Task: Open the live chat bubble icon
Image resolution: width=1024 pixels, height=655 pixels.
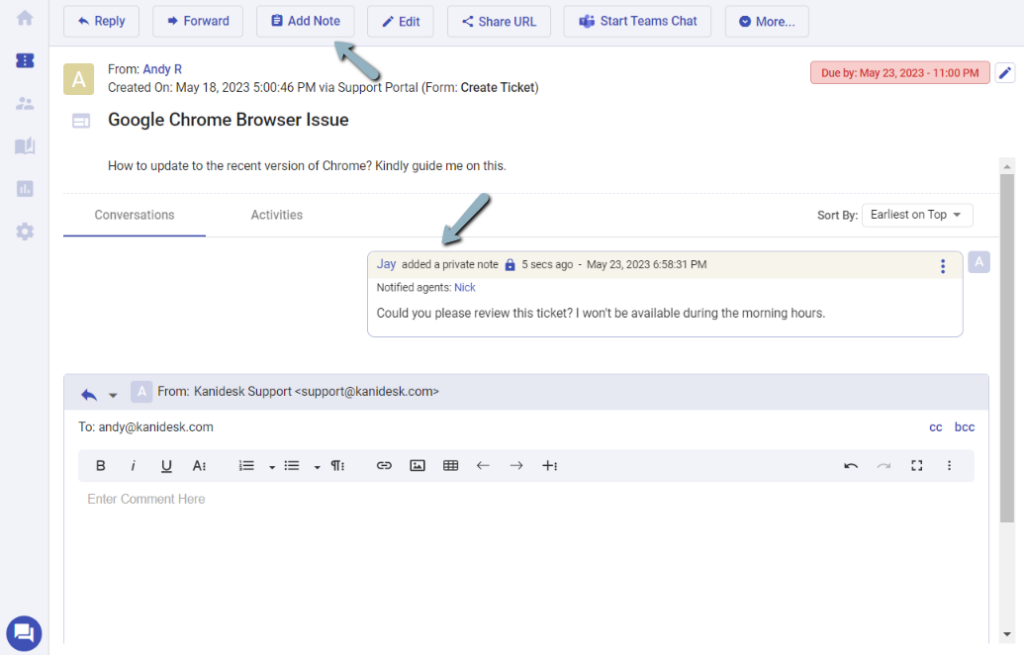Action: 24,632
